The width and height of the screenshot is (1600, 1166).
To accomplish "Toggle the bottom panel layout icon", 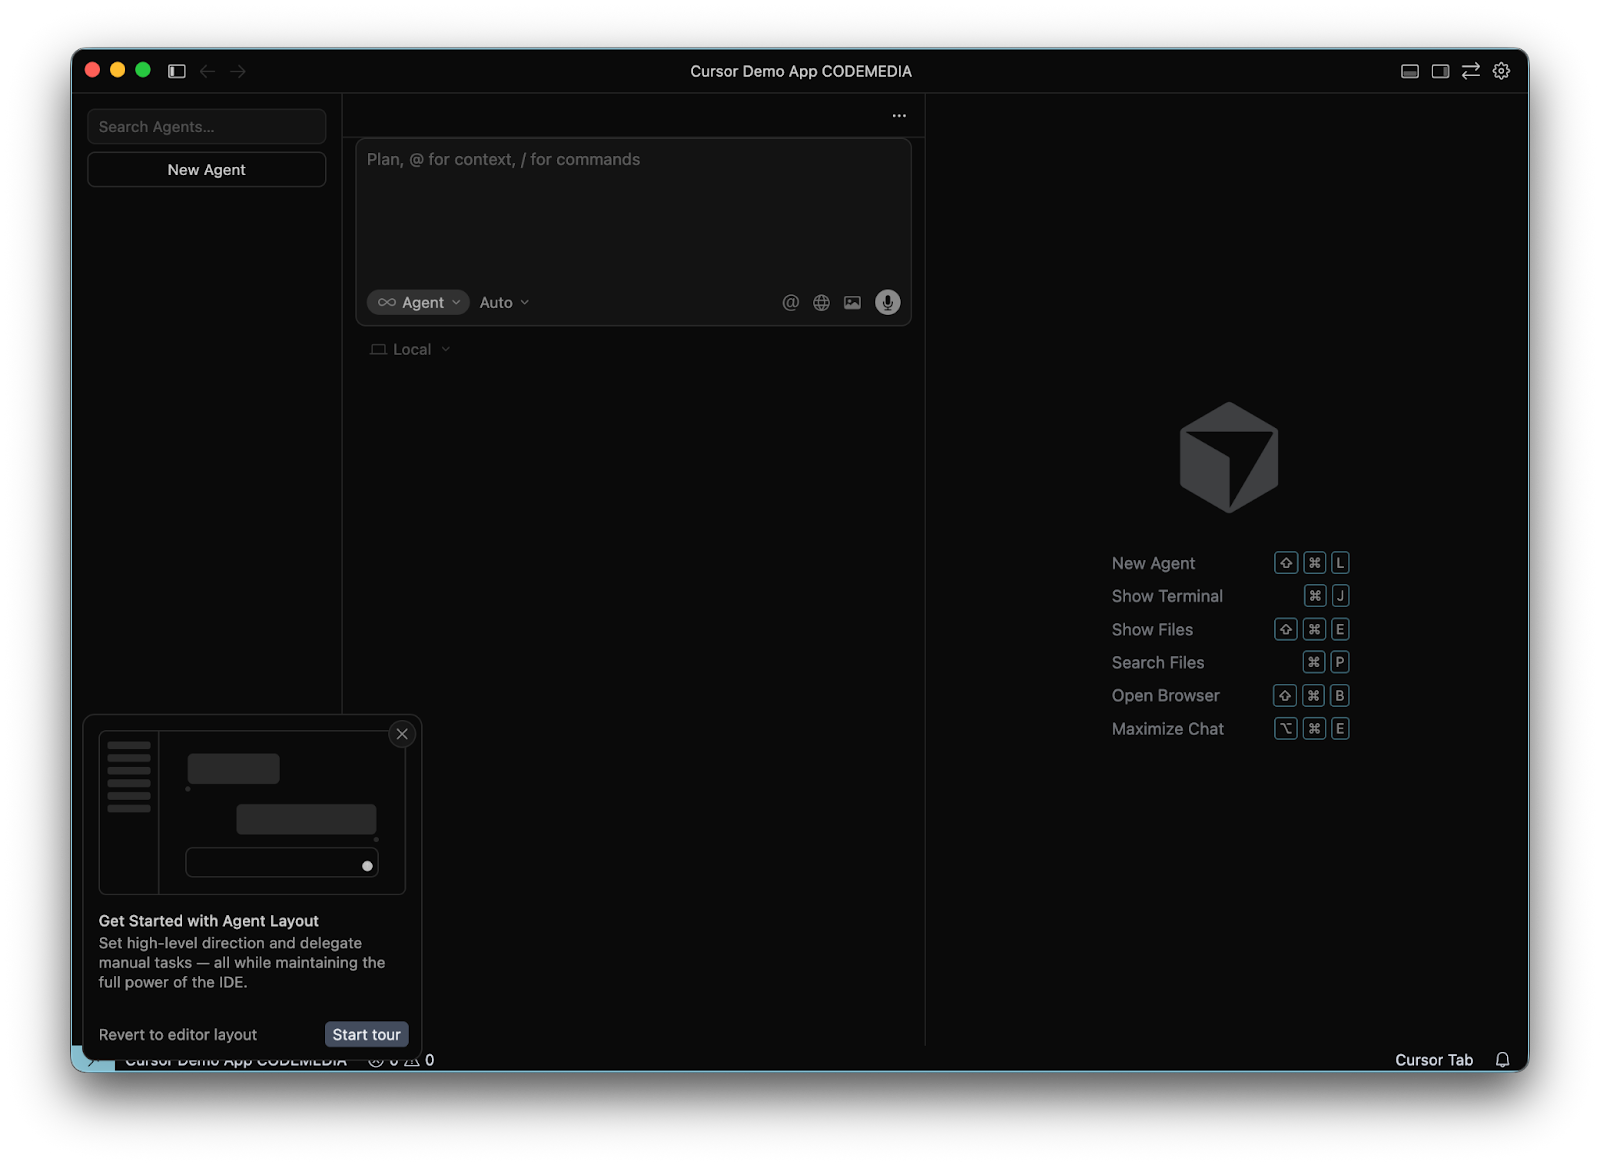I will (x=1410, y=71).
